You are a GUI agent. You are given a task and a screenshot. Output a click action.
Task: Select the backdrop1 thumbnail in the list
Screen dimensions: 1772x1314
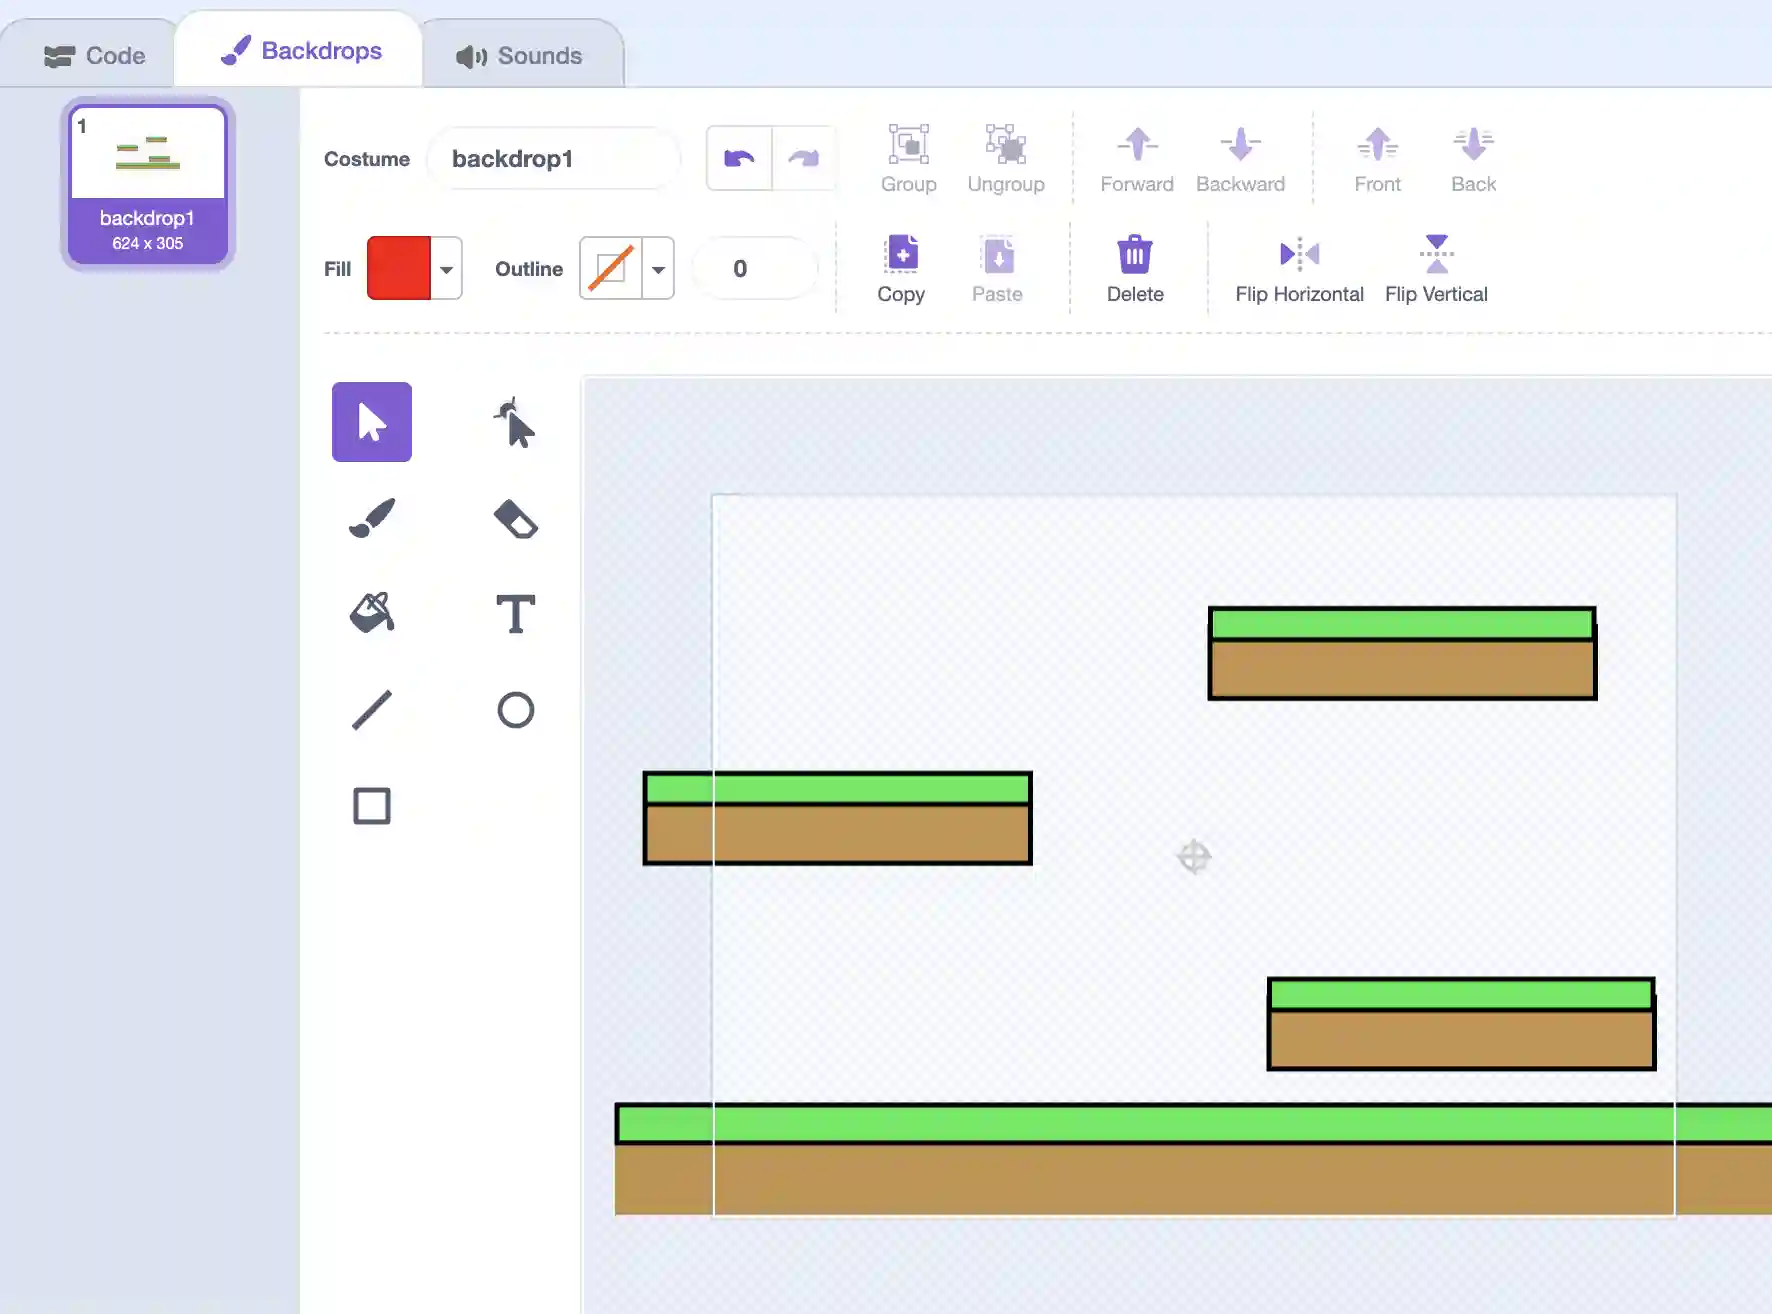point(148,184)
